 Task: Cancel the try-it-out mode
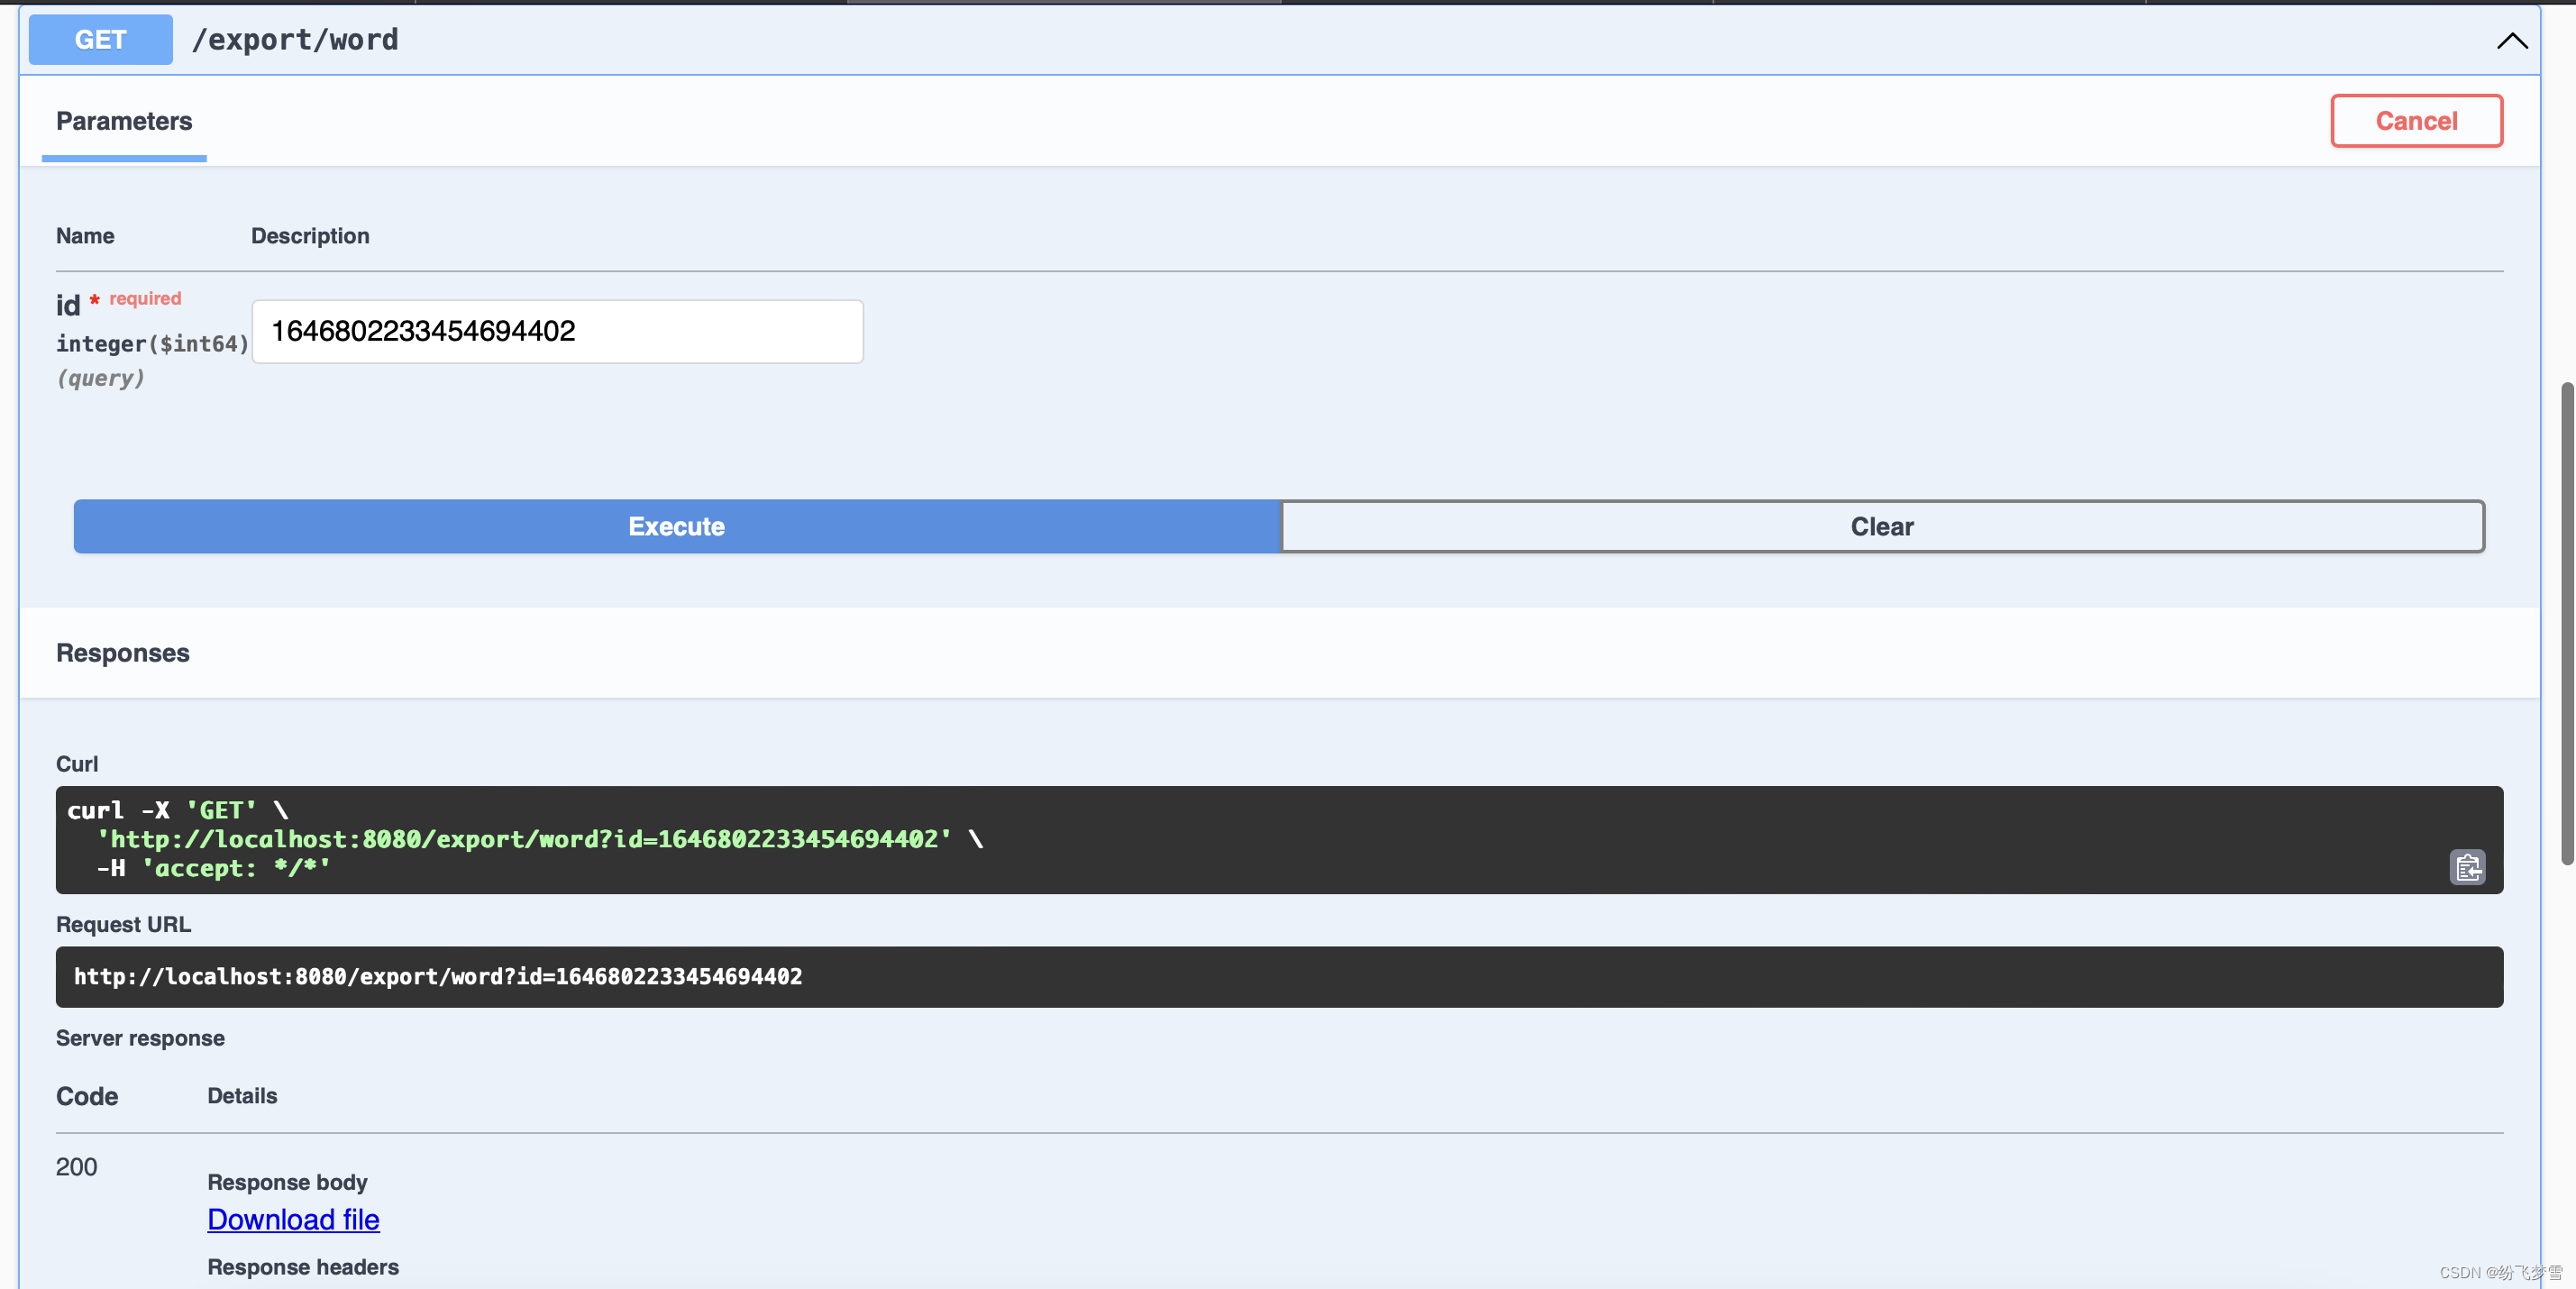[x=2416, y=121]
